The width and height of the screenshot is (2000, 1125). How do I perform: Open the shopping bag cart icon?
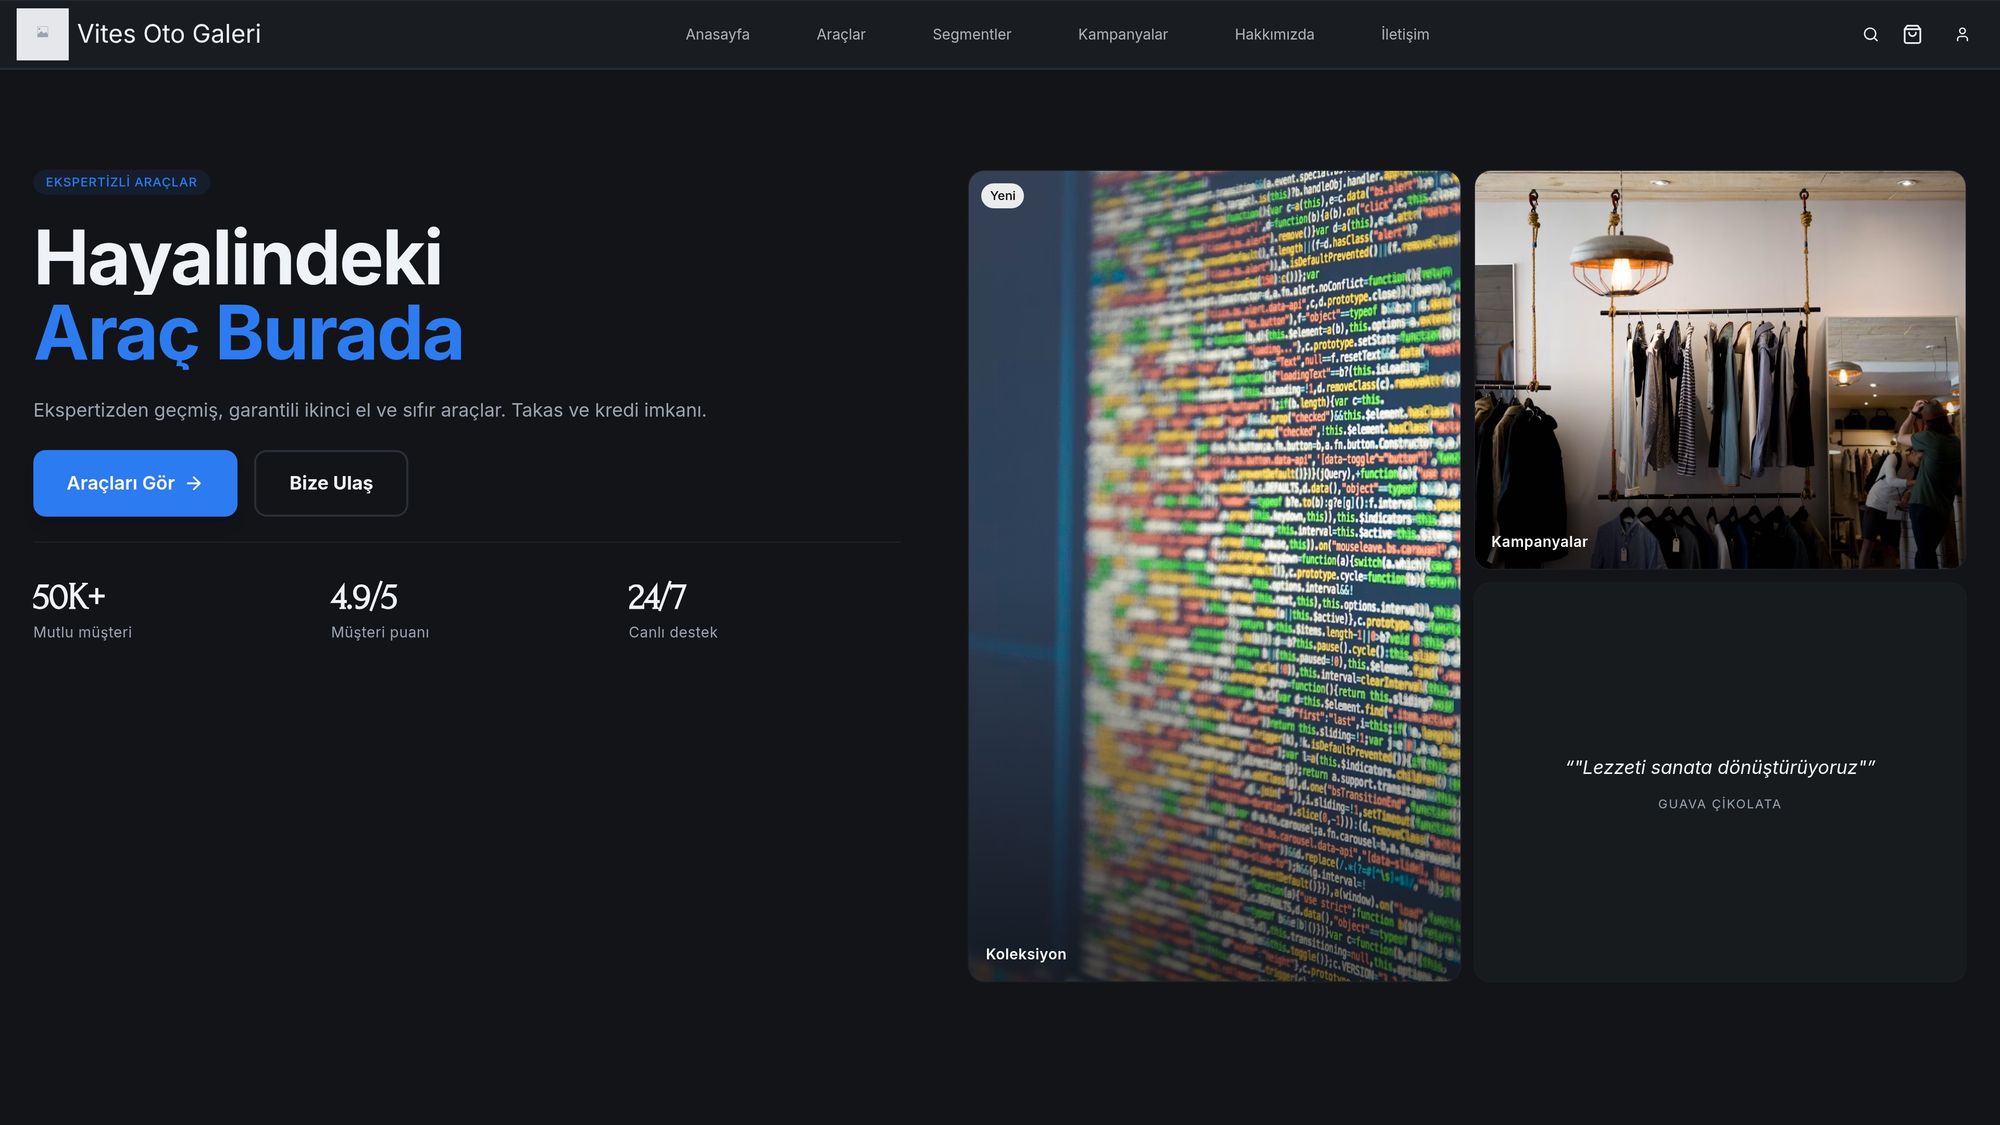1912,35
